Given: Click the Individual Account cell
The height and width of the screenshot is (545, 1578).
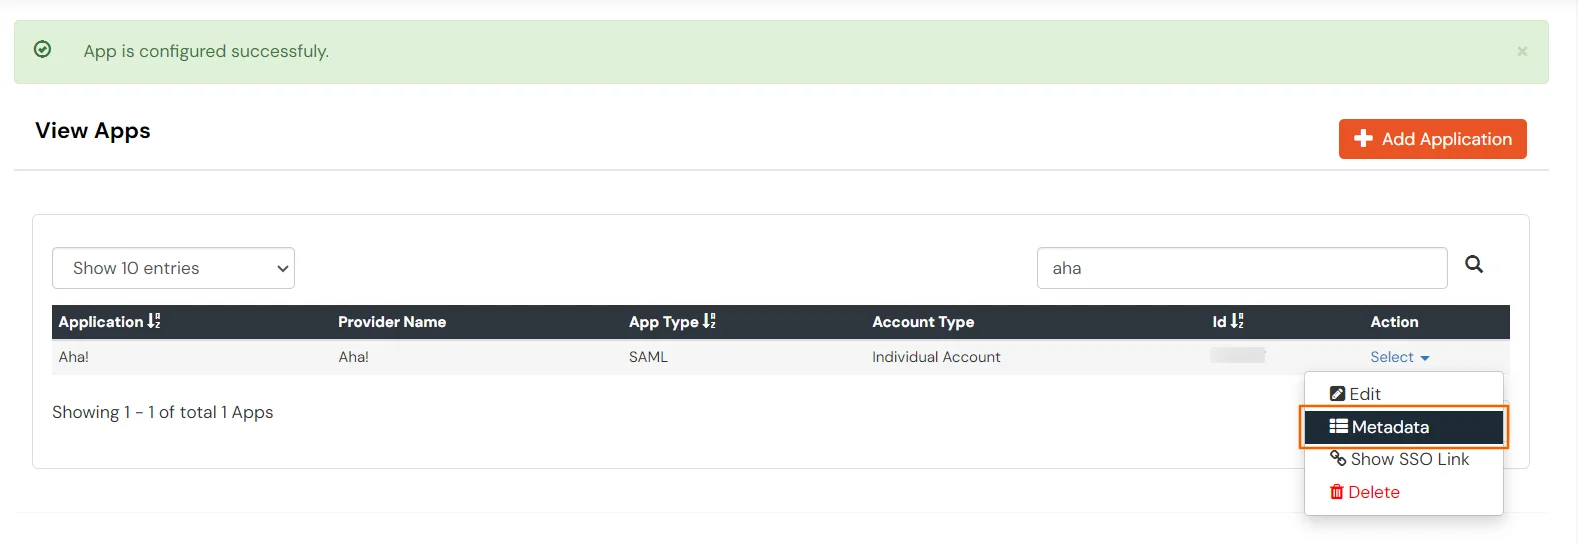Looking at the screenshot, I should click(936, 357).
